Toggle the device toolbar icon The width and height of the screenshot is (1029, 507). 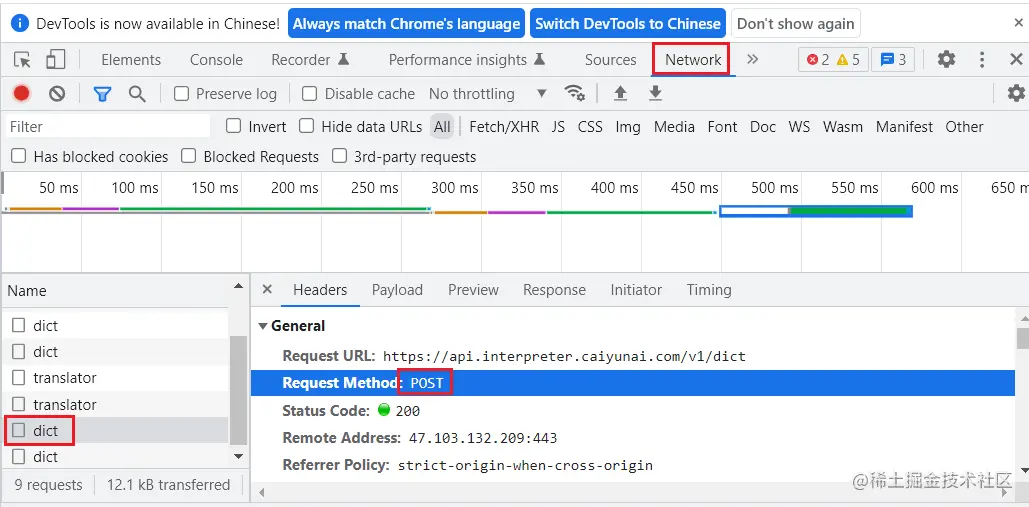pyautogui.click(x=55, y=60)
